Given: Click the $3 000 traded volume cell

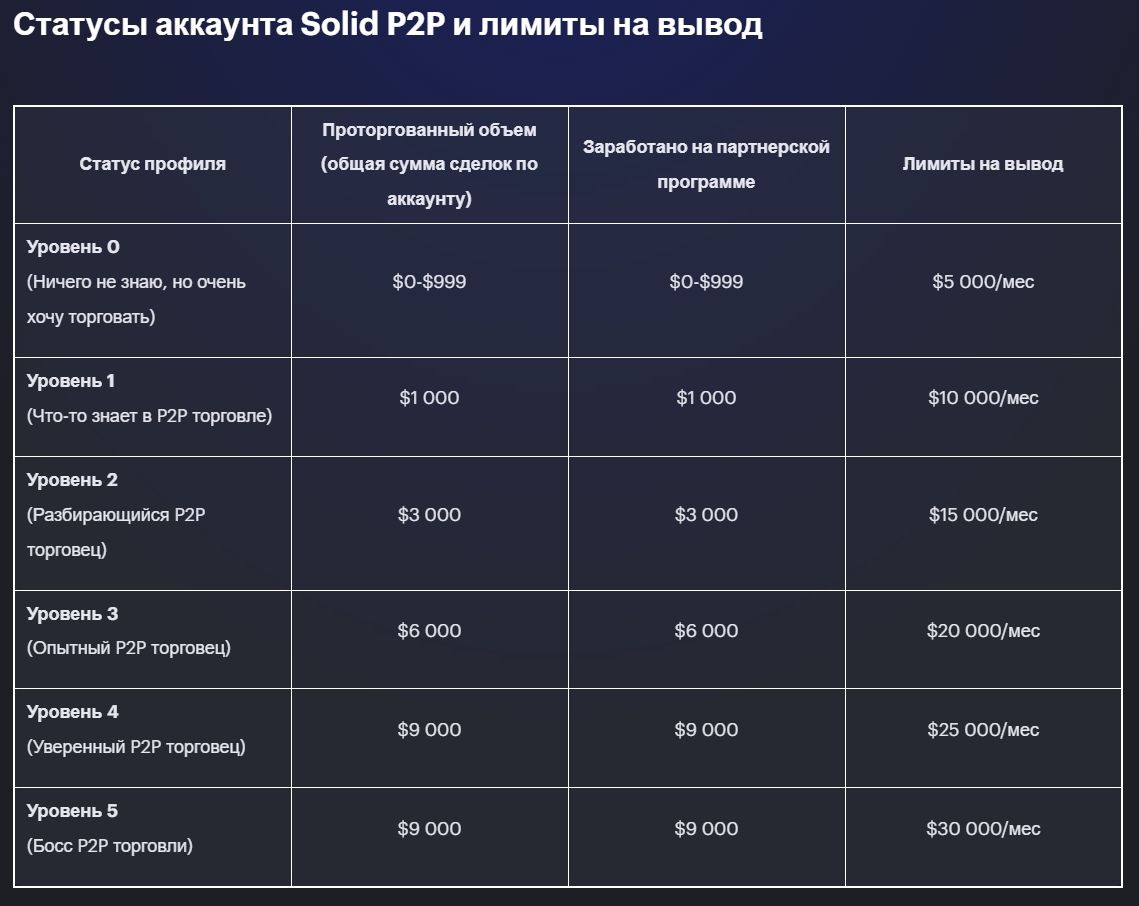Looking at the screenshot, I should tap(429, 514).
